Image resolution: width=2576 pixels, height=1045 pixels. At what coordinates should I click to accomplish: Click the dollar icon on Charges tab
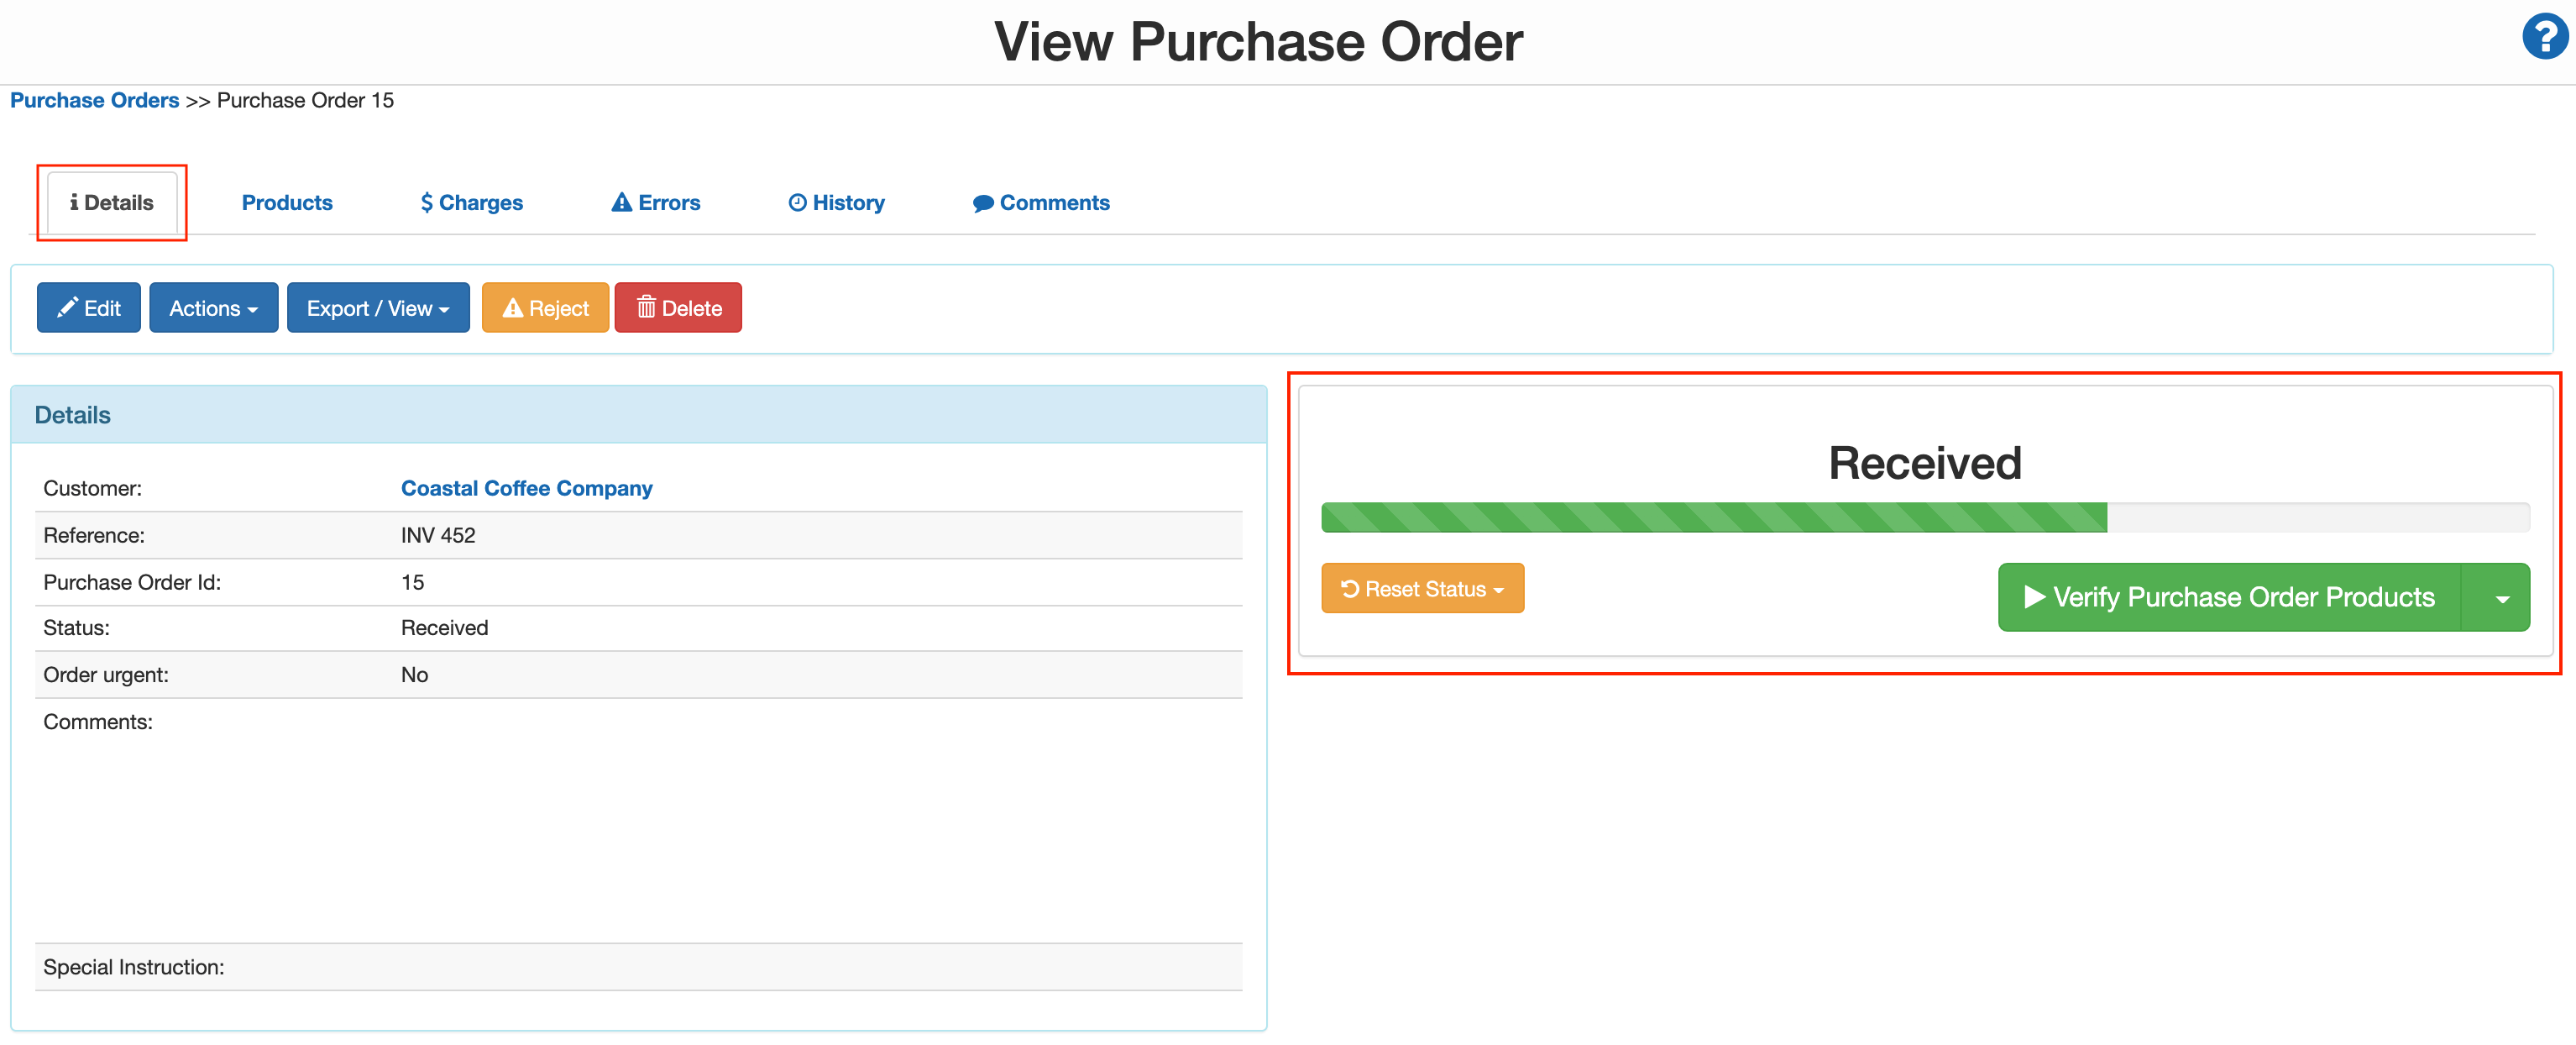(x=427, y=202)
